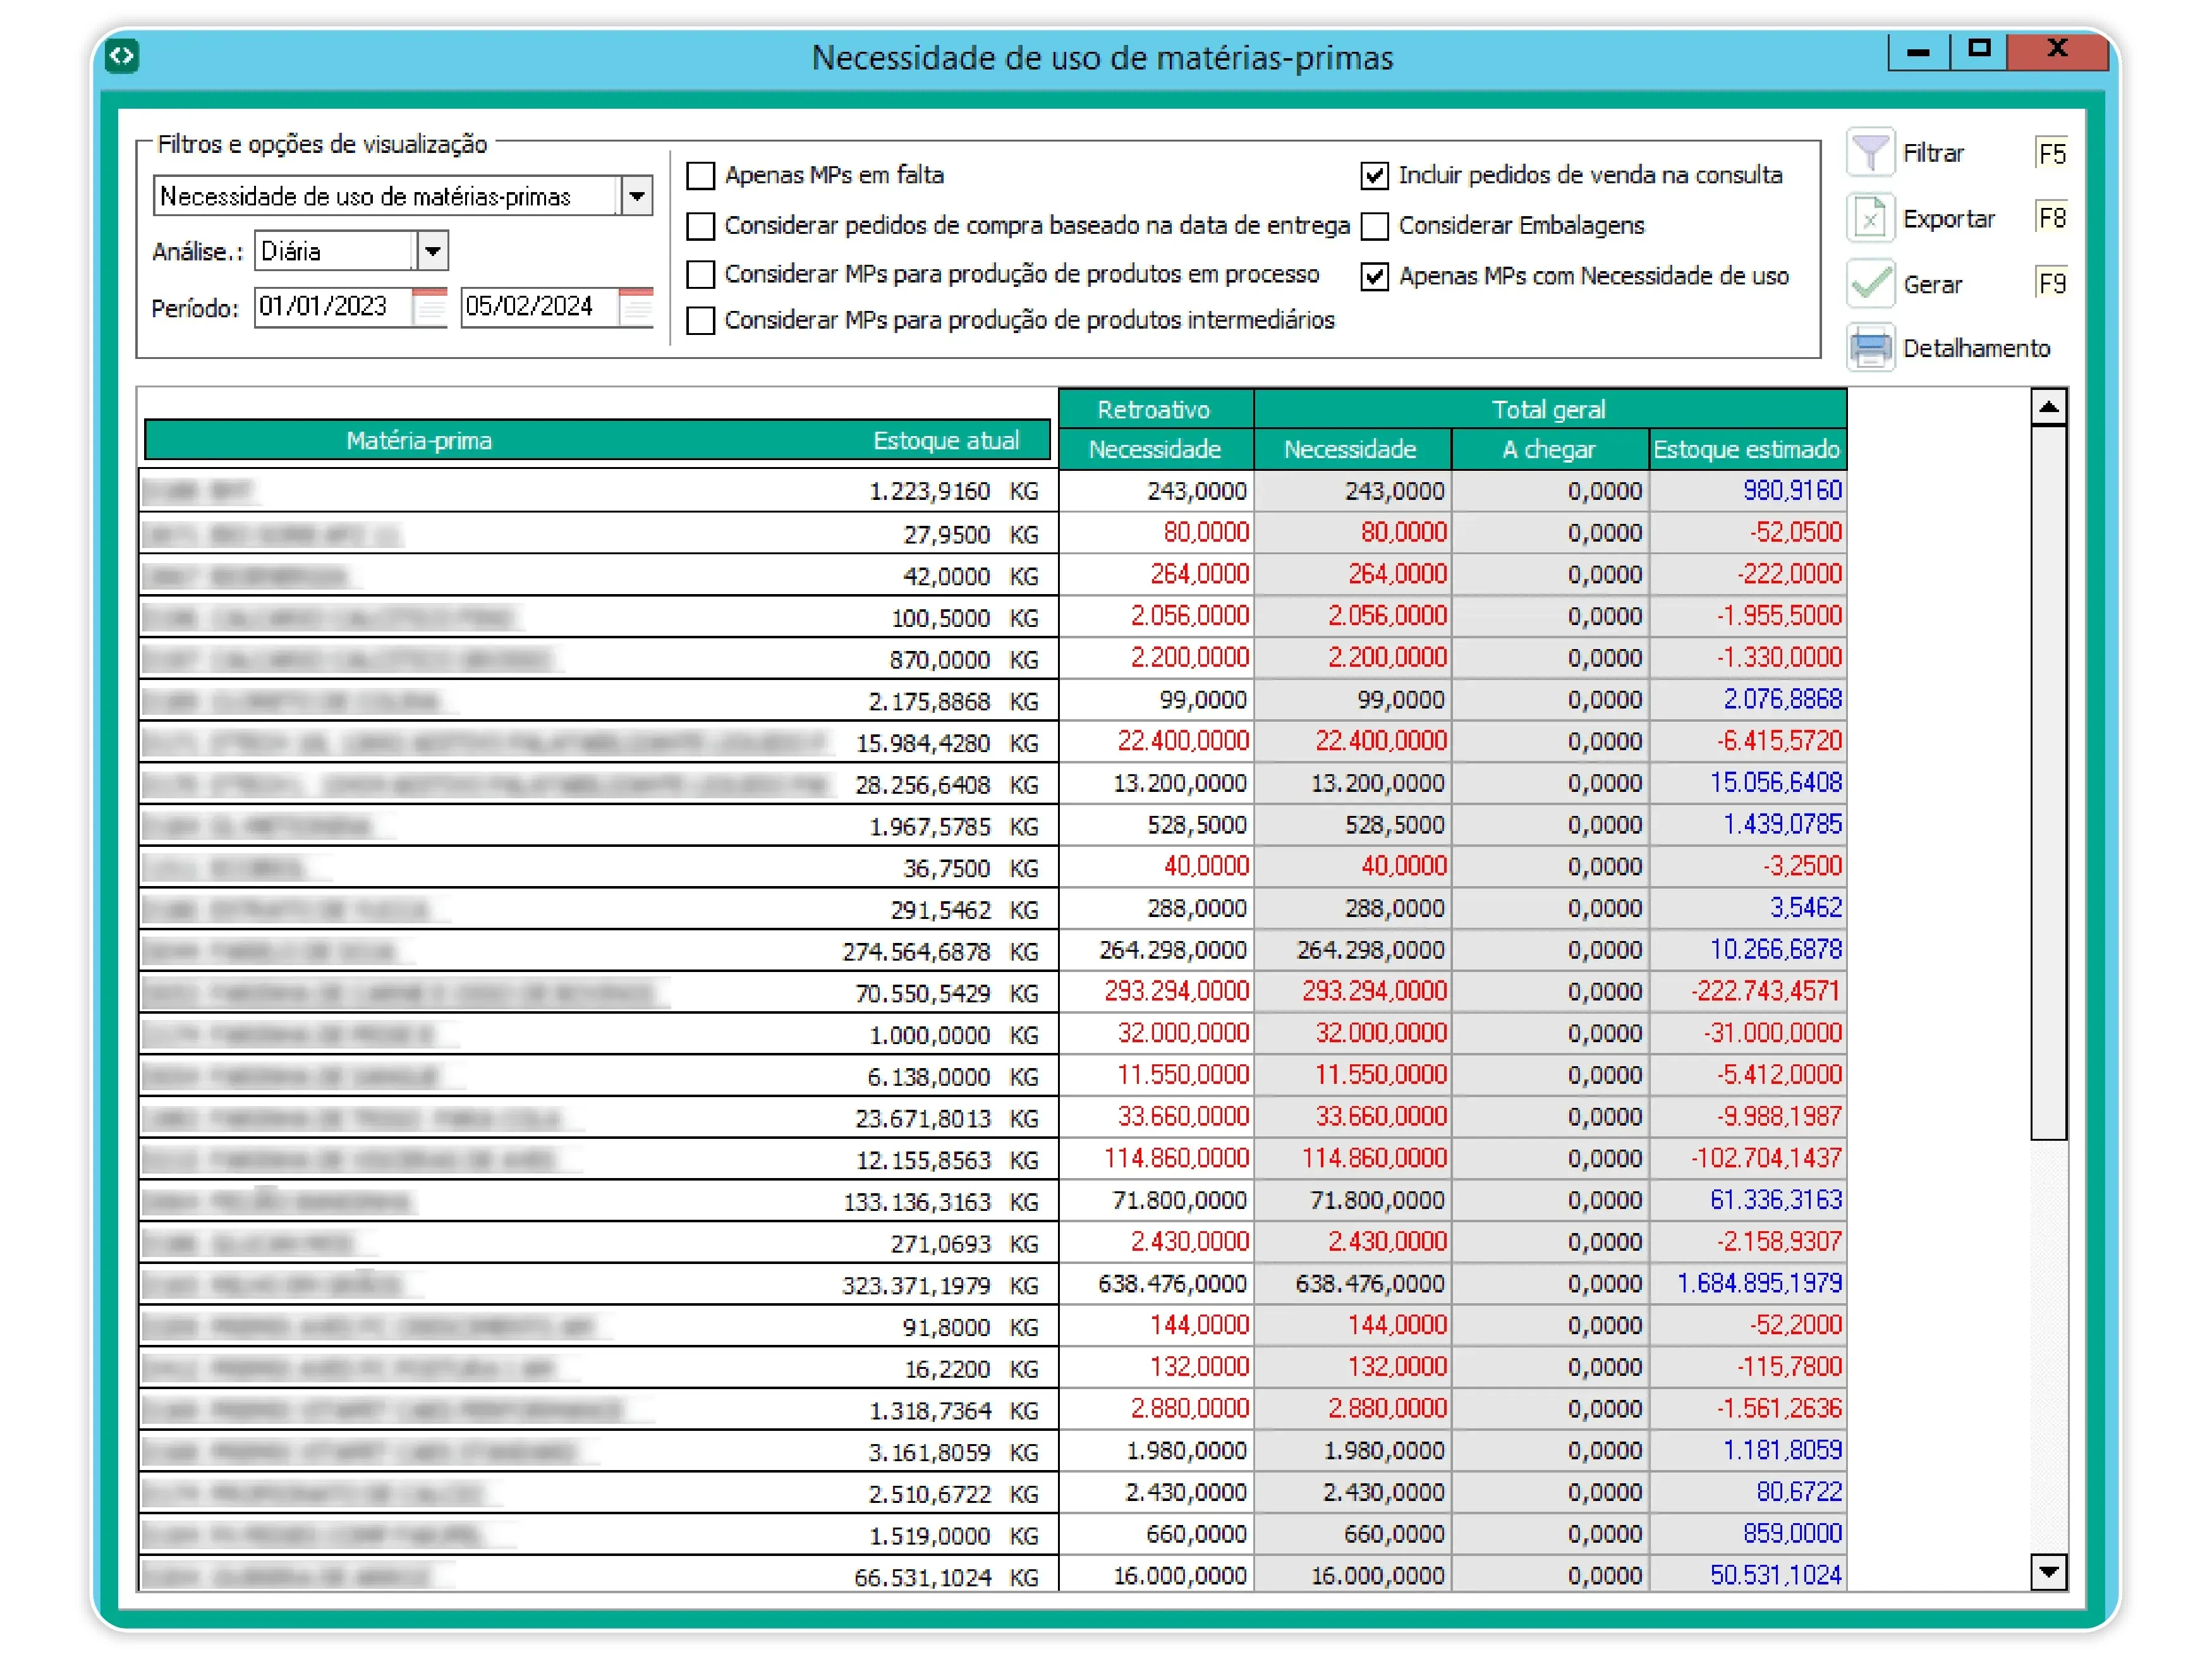Image resolution: width=2212 pixels, height=1659 pixels.
Task: Toggle Considerar MPs para produção de produtos em processo
Action: pyautogui.click(x=701, y=274)
